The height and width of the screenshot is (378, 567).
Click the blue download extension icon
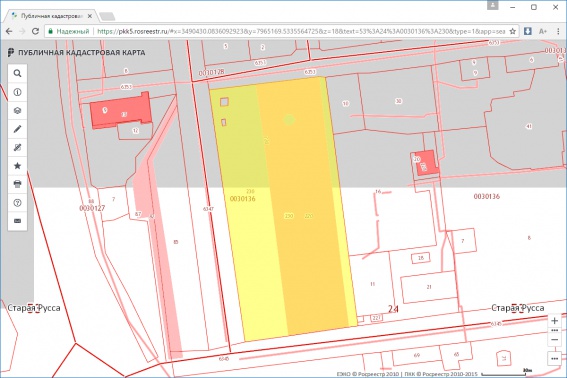coord(528,31)
